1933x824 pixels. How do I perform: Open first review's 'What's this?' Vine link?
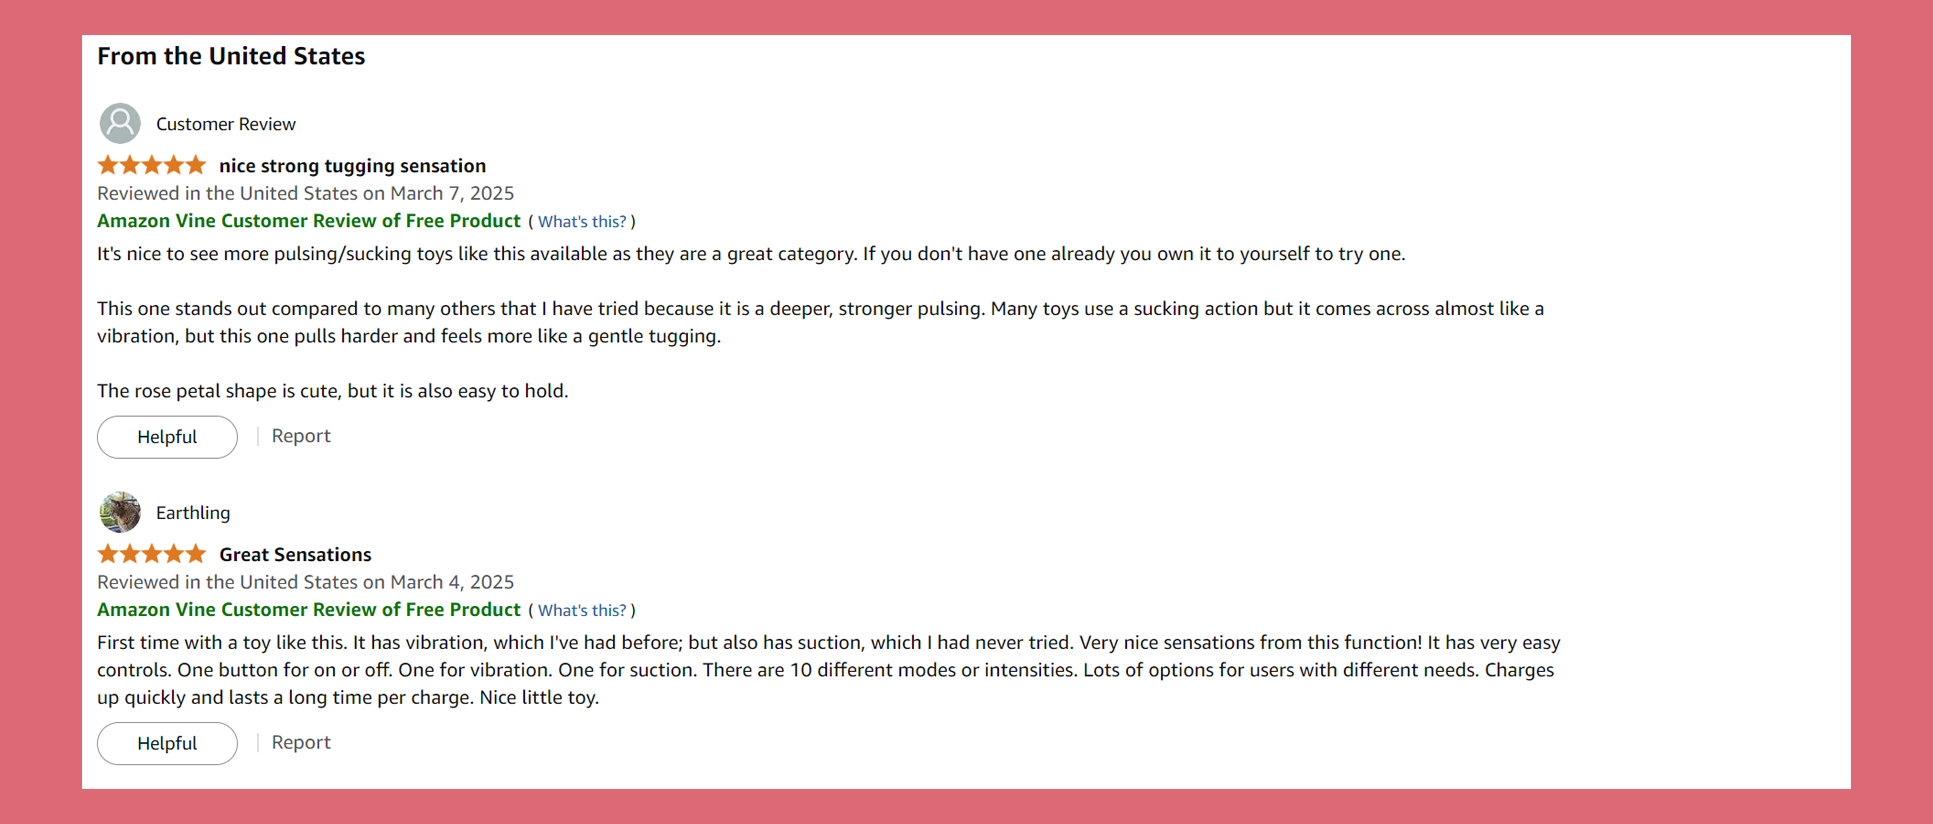582,222
